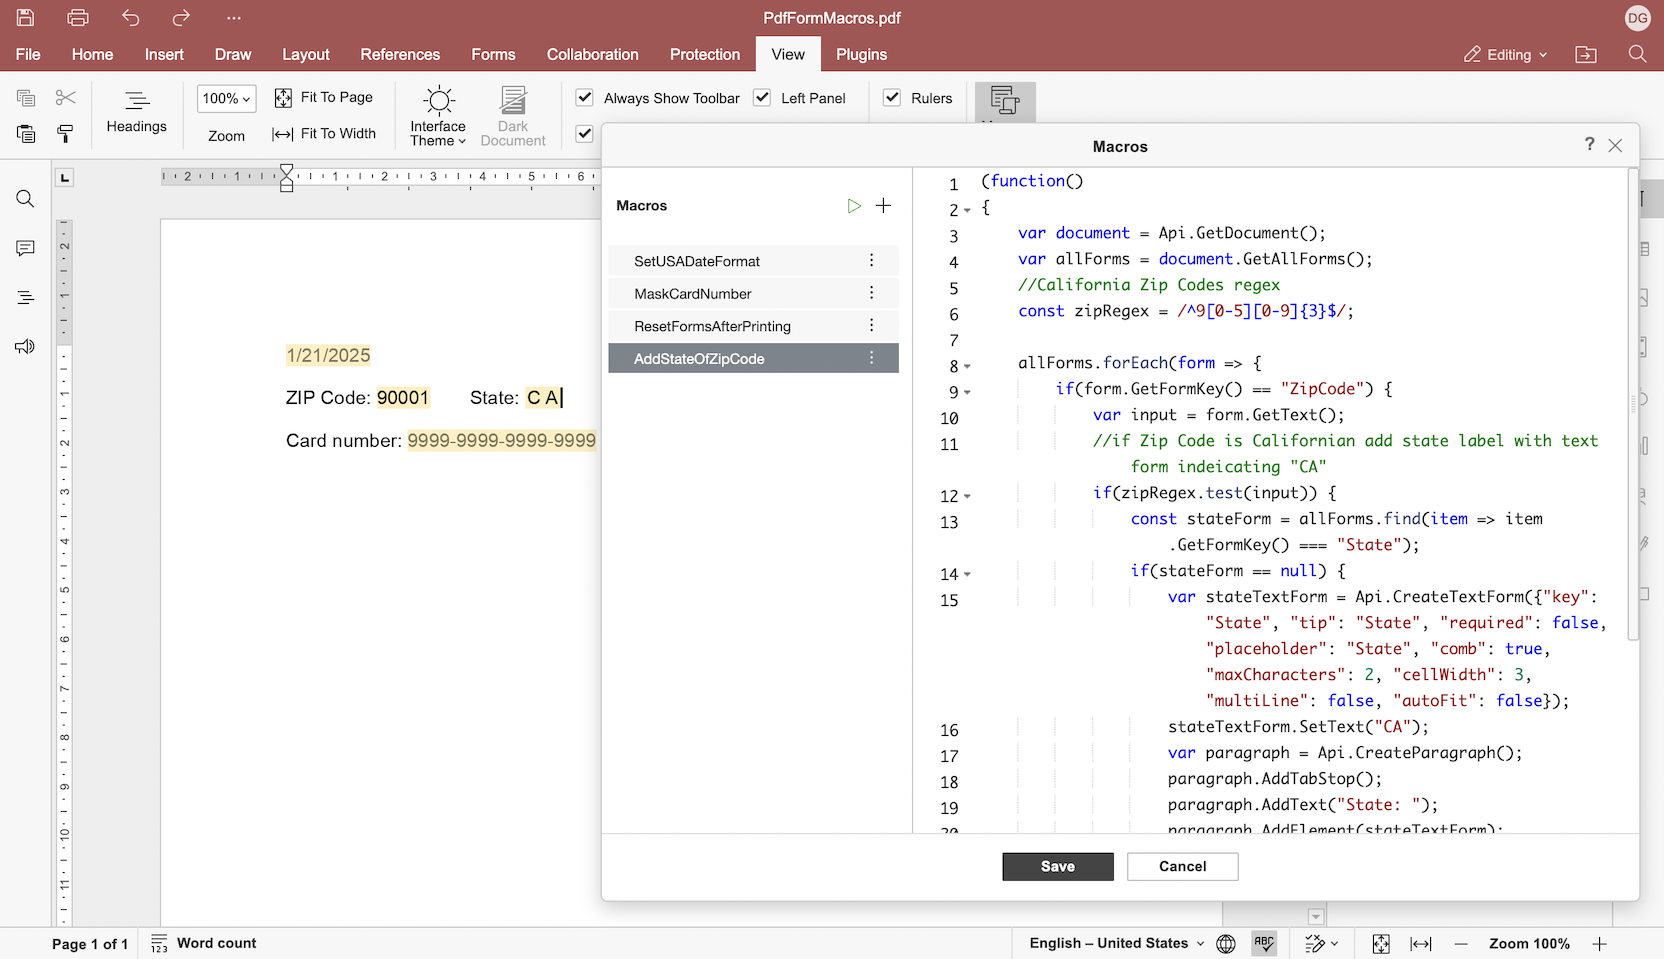The height and width of the screenshot is (959, 1664).
Task: Add a new macro with plus icon
Action: 883,205
